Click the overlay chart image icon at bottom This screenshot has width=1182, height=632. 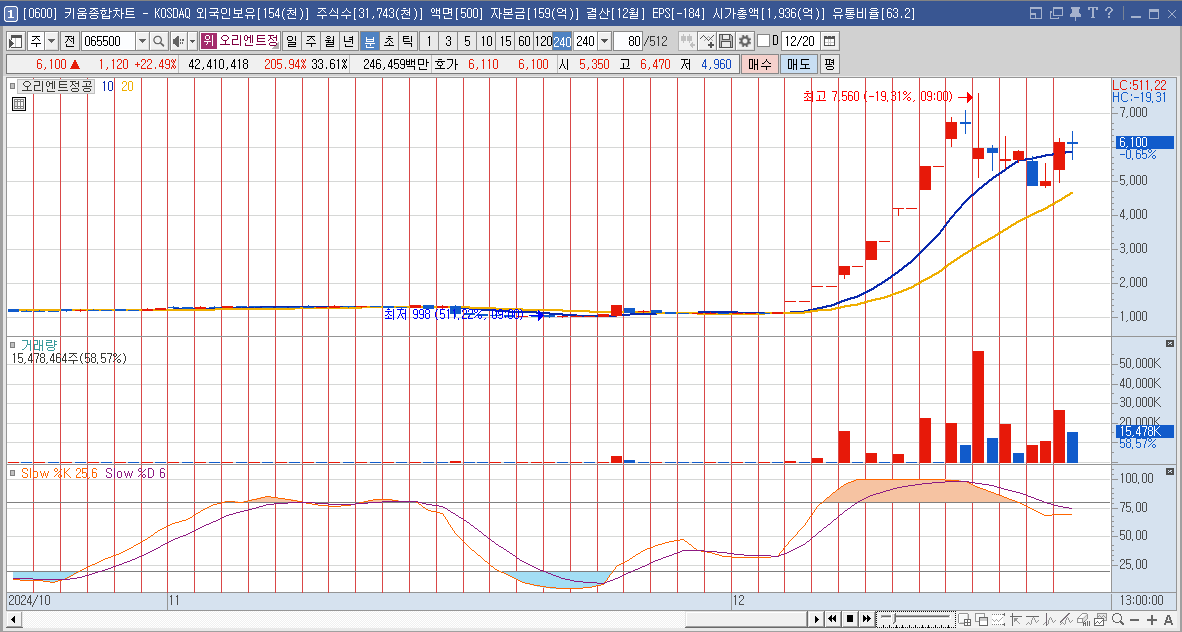click(1101, 619)
